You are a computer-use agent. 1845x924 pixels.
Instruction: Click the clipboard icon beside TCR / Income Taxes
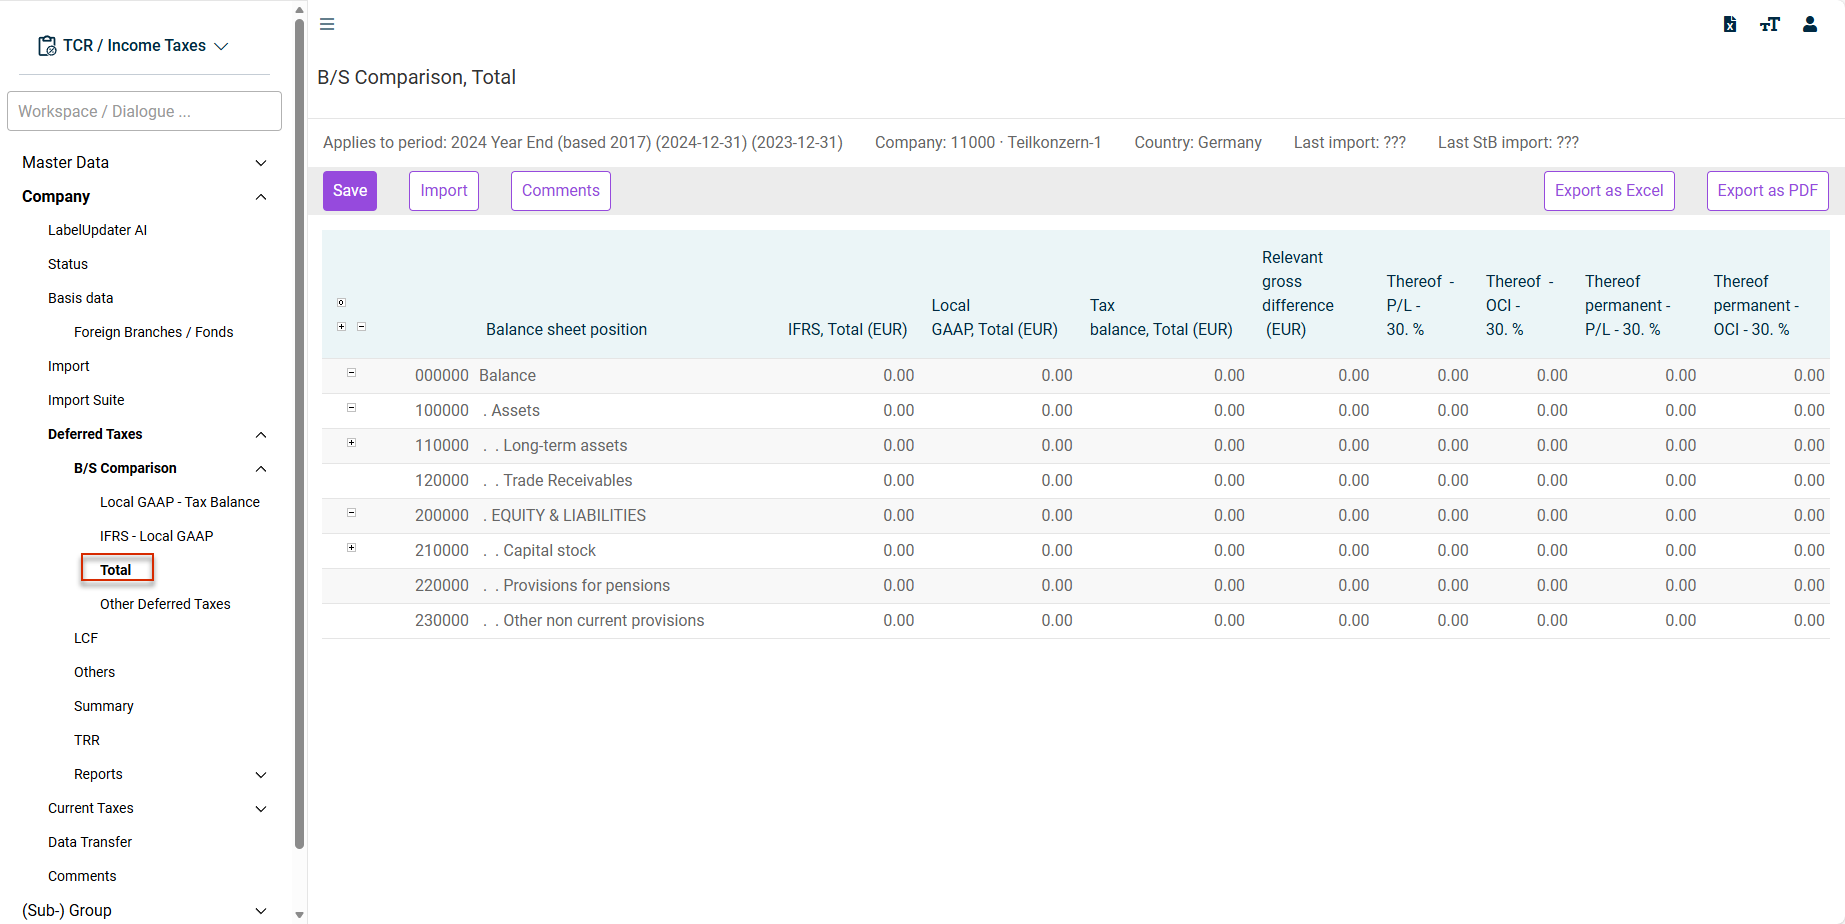(47, 46)
